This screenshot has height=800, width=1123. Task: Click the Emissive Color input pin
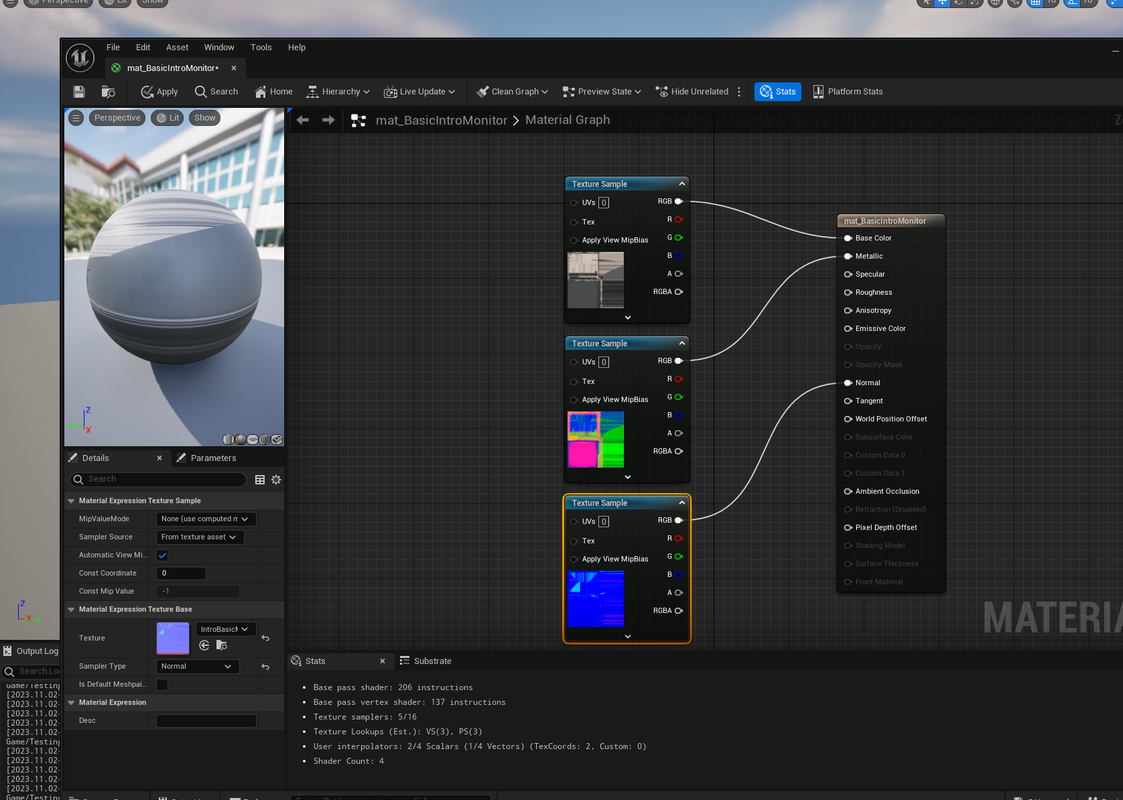click(x=848, y=328)
